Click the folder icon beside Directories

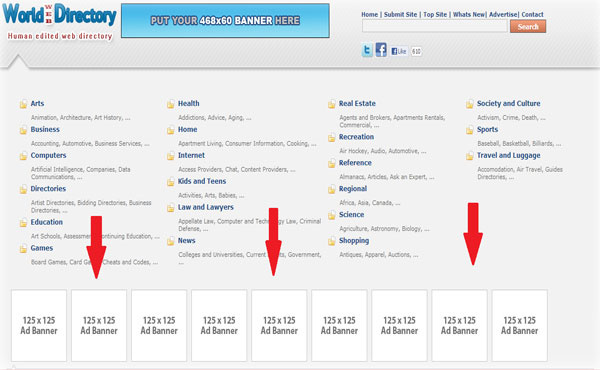point(23,189)
